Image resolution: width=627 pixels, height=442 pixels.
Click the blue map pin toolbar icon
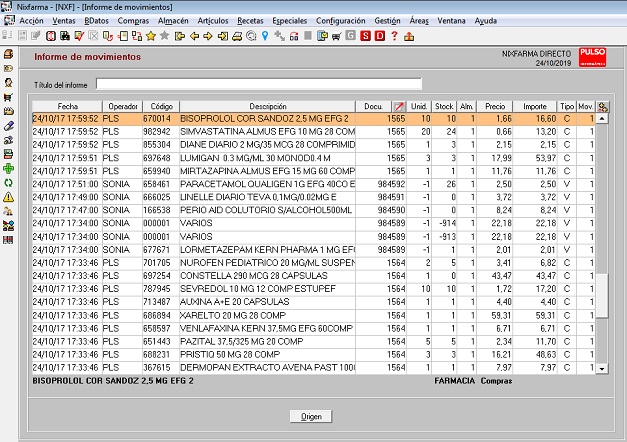[x=265, y=36]
